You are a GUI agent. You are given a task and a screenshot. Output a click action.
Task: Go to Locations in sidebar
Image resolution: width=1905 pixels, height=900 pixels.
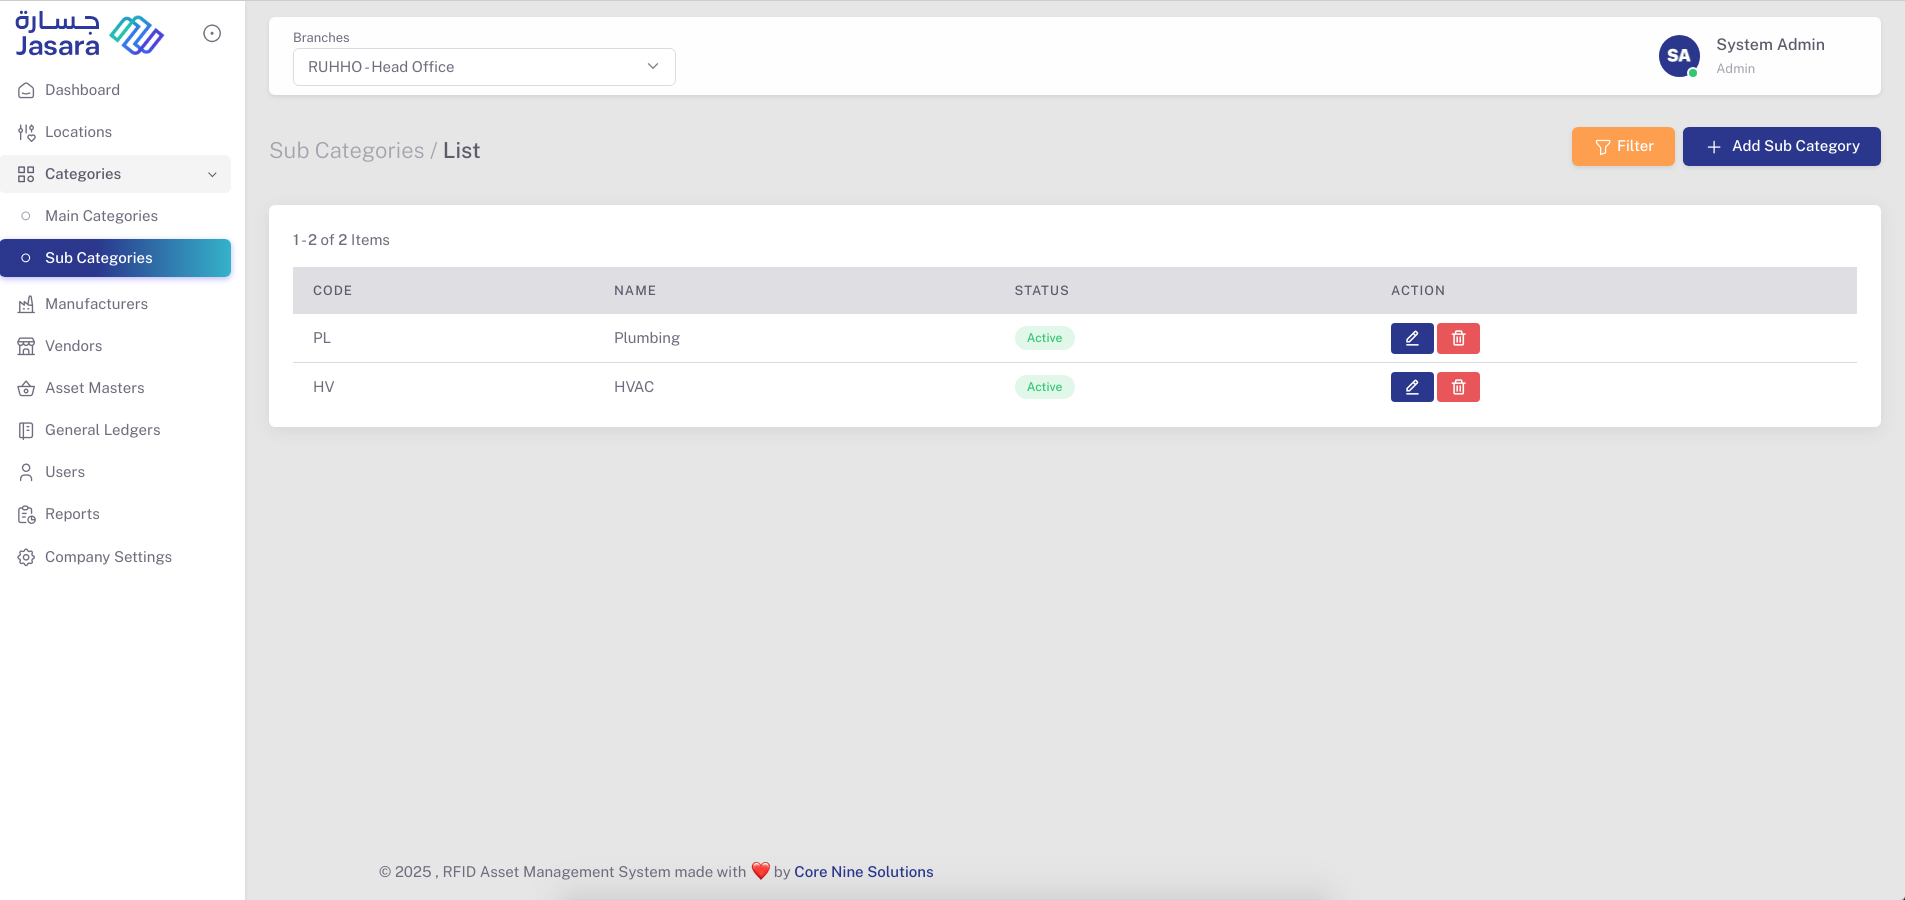78,132
